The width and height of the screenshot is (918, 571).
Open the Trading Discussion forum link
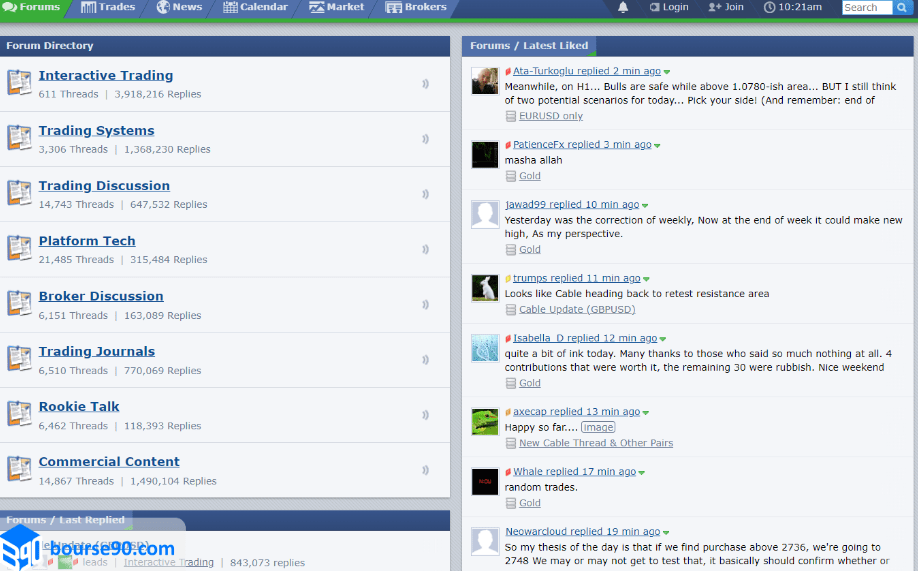click(x=104, y=186)
